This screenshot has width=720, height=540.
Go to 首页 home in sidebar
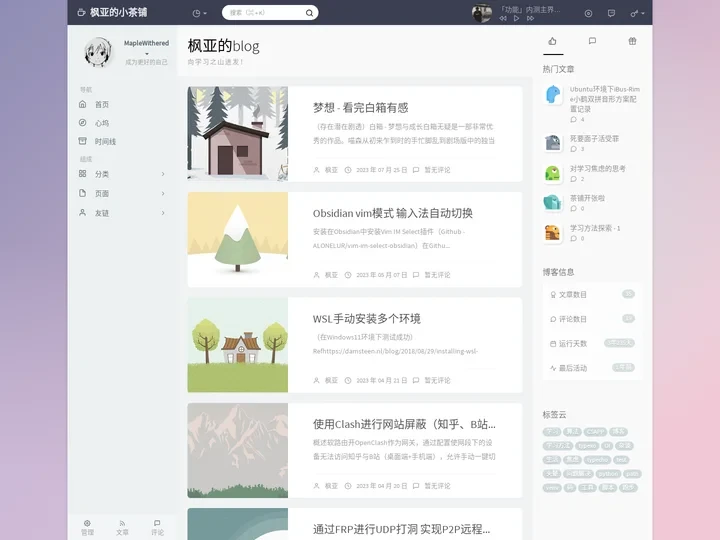(102, 105)
